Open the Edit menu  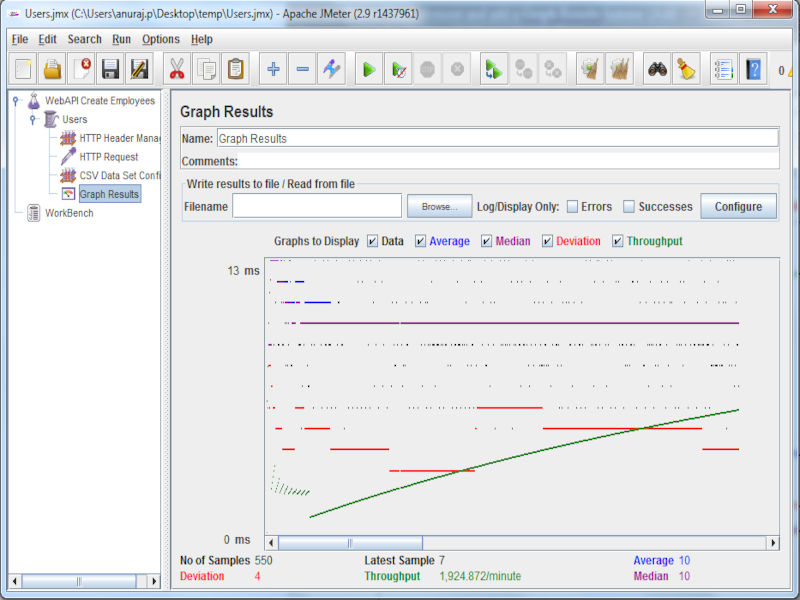point(47,39)
